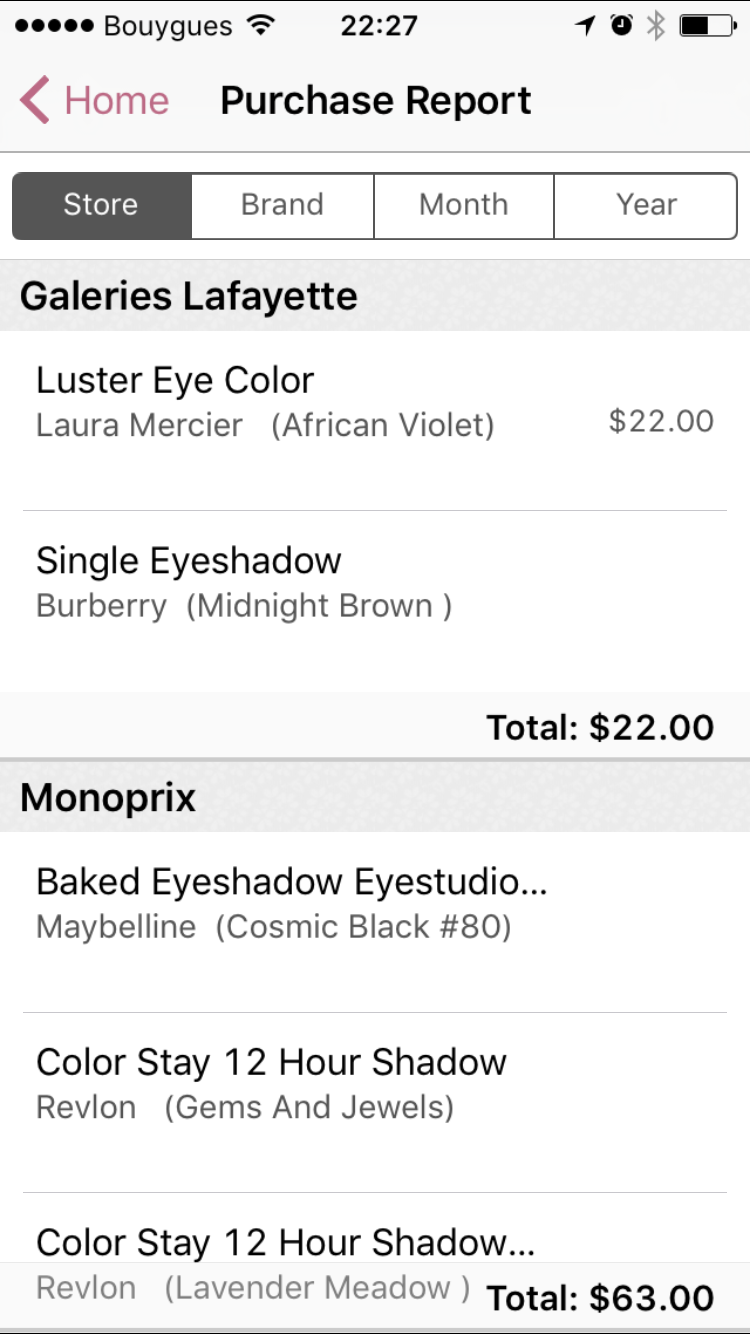Tap the Wi-Fi status icon

[261, 26]
